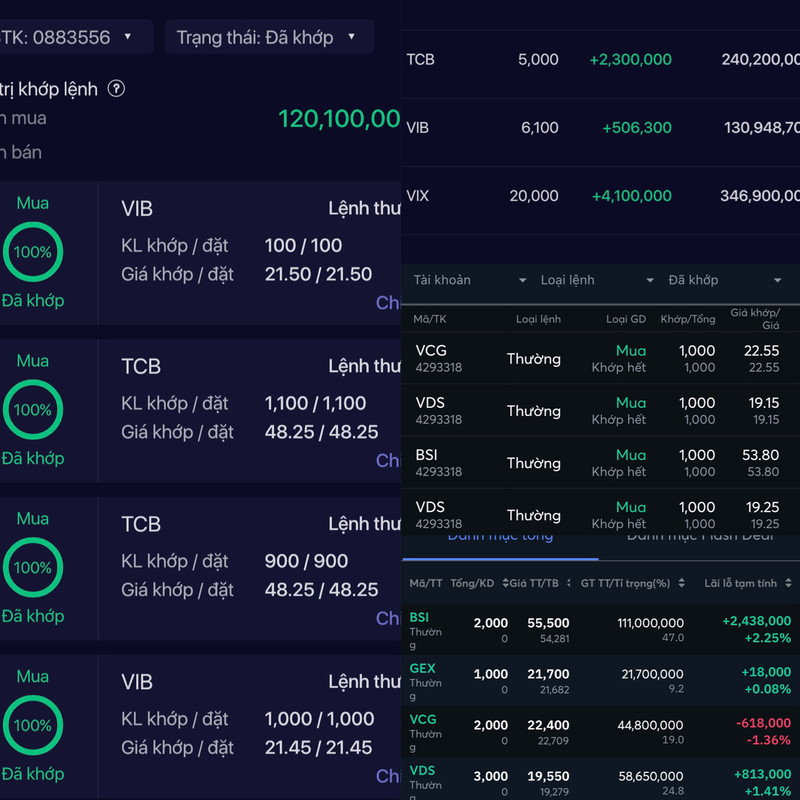Viewport: 800px width, 800px height.
Task: Click VIB stock name in first order card
Action: coord(137,209)
